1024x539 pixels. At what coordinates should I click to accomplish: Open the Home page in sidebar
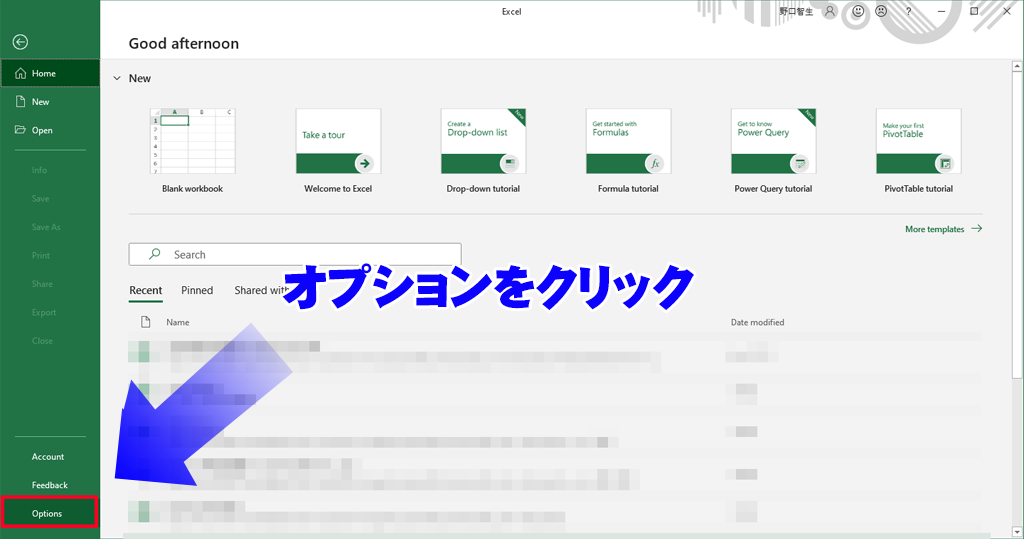(50, 73)
